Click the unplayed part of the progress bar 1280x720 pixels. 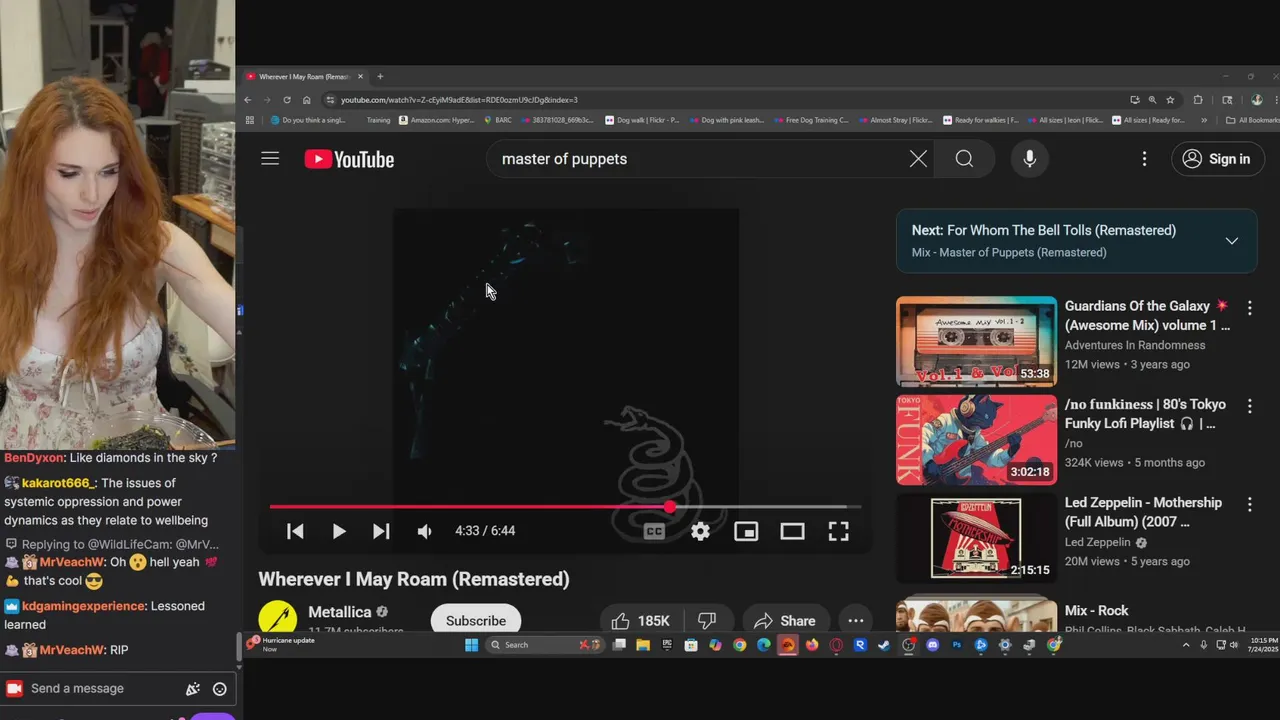768,507
